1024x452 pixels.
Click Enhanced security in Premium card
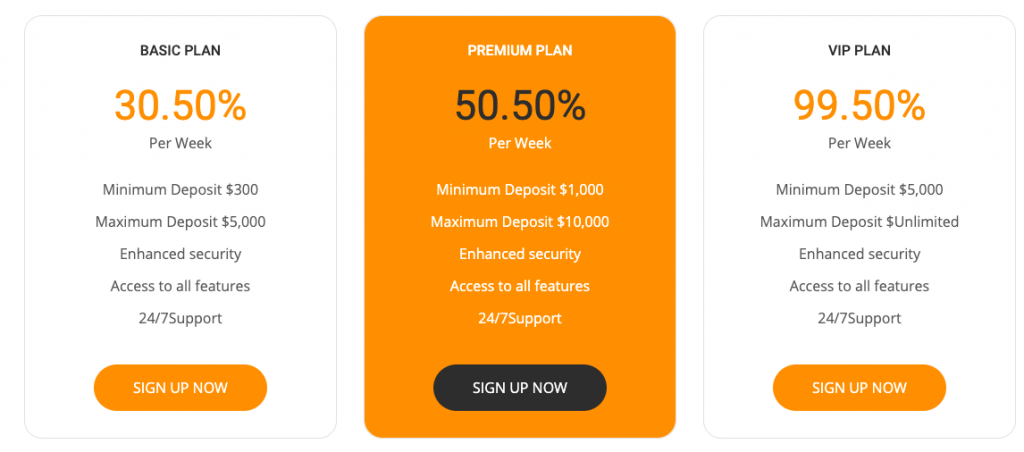(520, 254)
